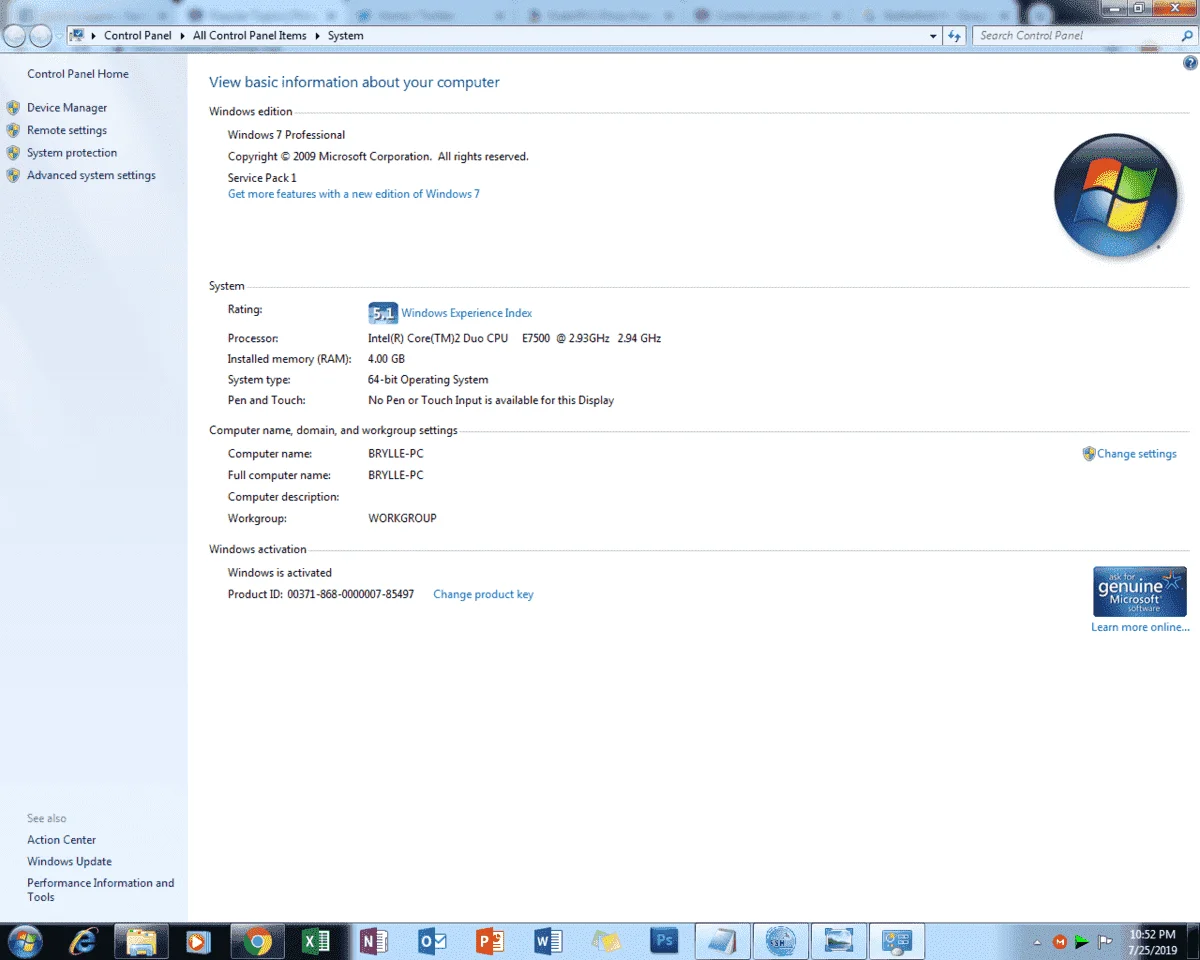This screenshot has width=1200, height=960.
Task: Switch to Google Chrome on taskbar
Action: 257,941
